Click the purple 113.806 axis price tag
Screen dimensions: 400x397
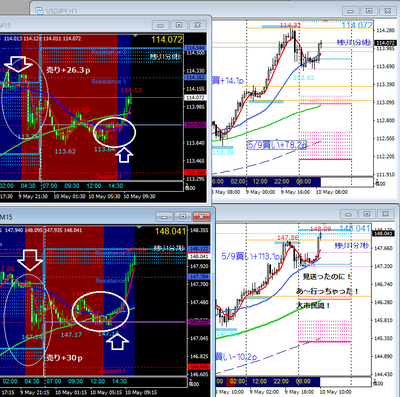(x=195, y=125)
